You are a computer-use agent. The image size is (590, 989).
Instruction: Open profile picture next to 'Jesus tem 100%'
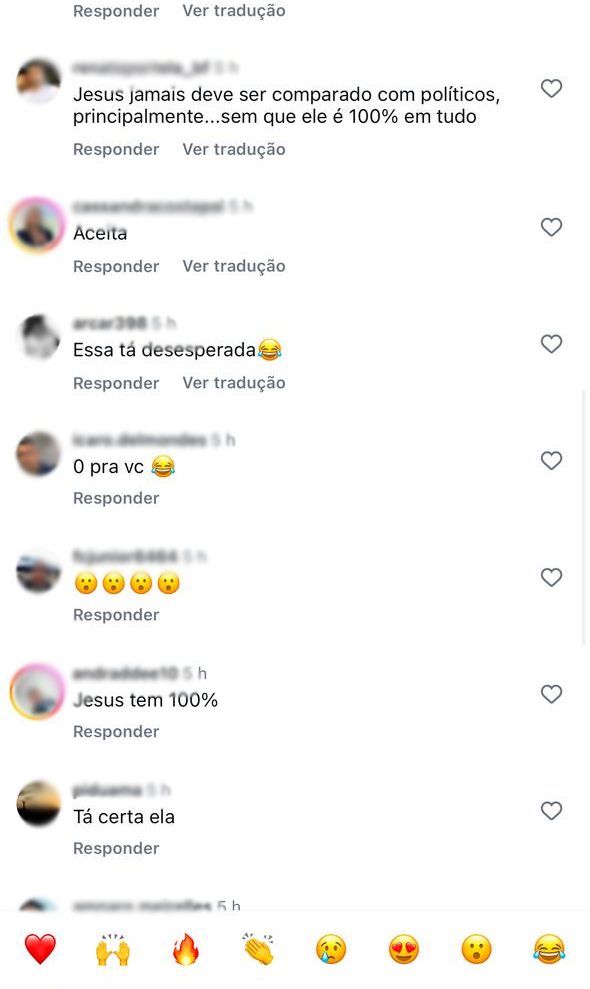coord(38,692)
